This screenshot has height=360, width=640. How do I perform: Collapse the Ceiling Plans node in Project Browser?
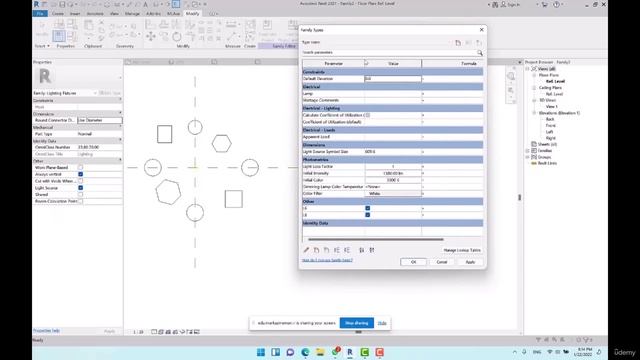coord(534,88)
